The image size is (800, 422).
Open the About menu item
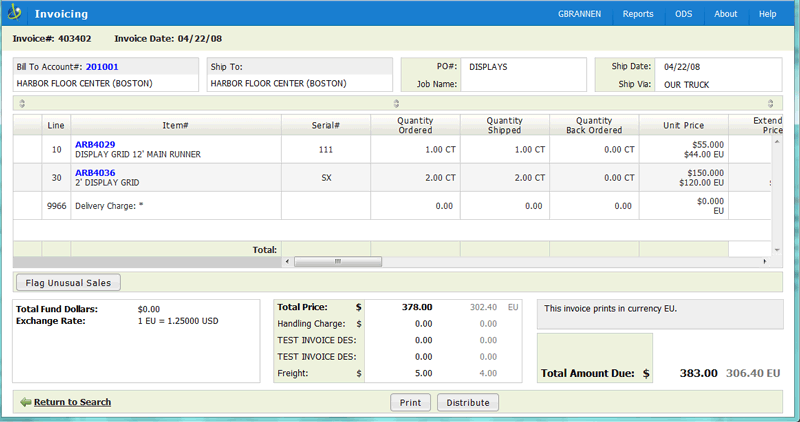click(x=726, y=14)
